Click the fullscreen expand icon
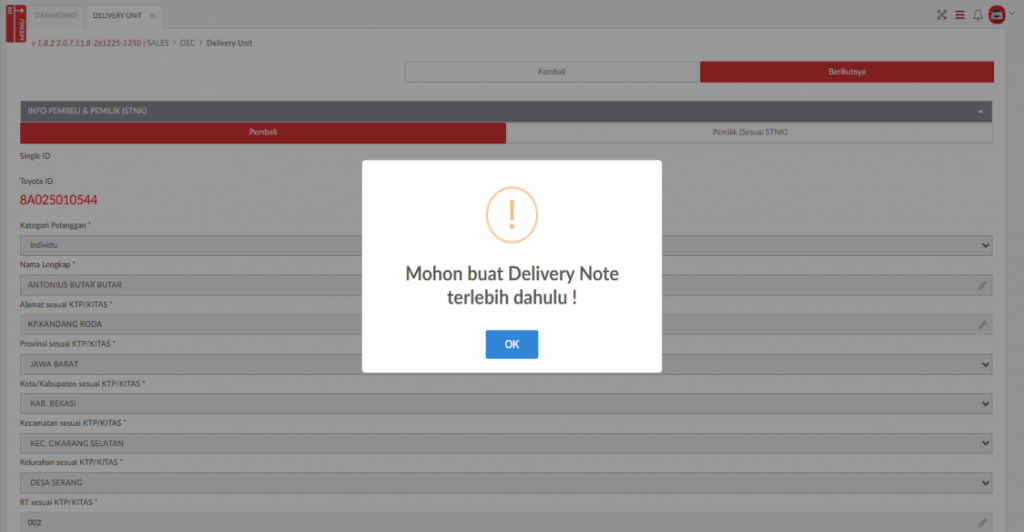The image size is (1024, 532). 941,15
